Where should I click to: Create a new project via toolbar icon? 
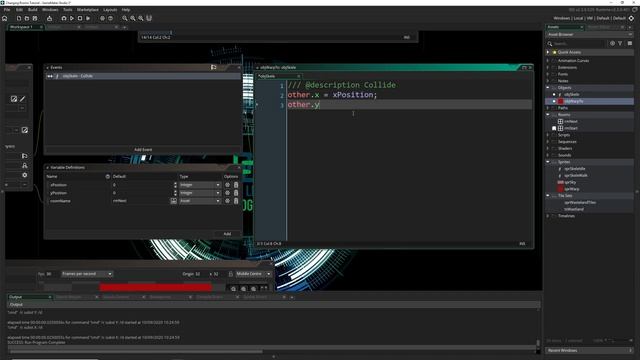(19, 18)
